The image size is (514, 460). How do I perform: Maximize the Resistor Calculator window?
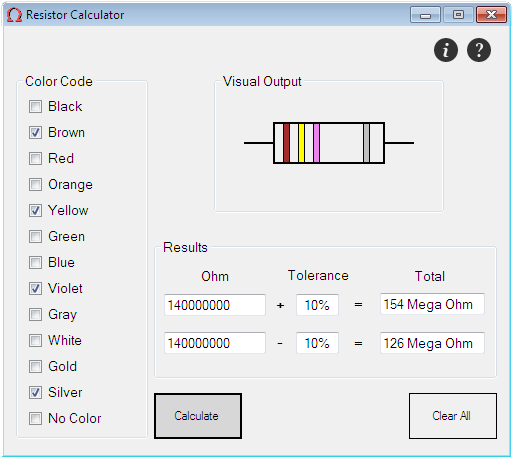(x=458, y=15)
